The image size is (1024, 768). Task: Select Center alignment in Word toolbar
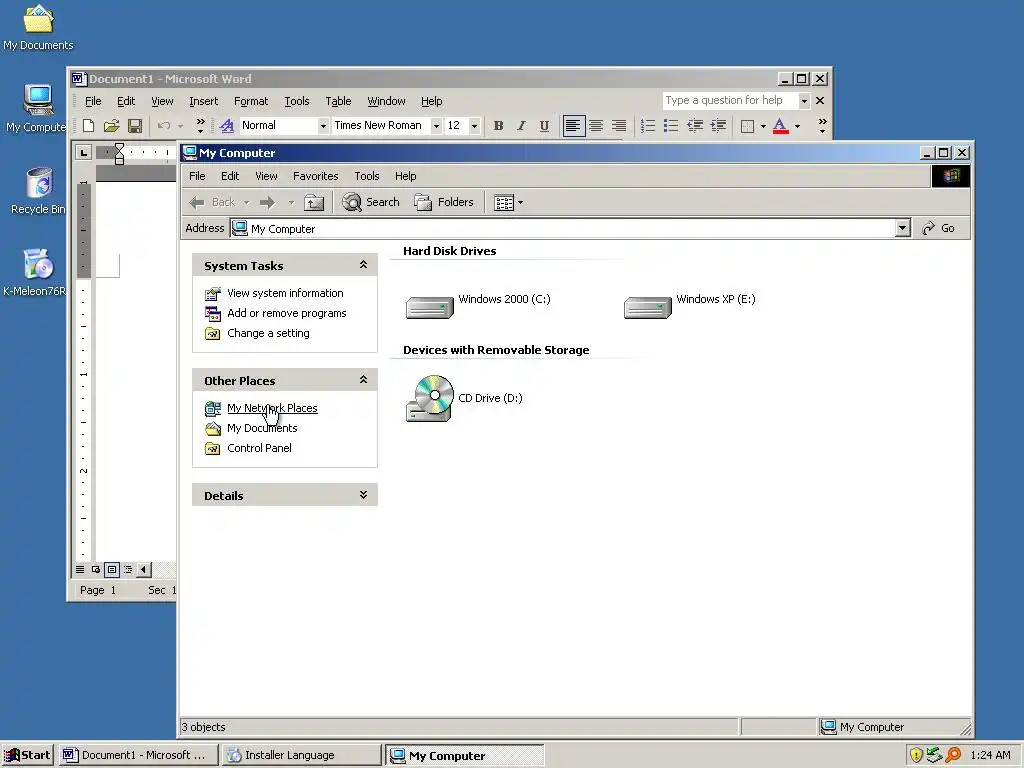tap(596, 125)
